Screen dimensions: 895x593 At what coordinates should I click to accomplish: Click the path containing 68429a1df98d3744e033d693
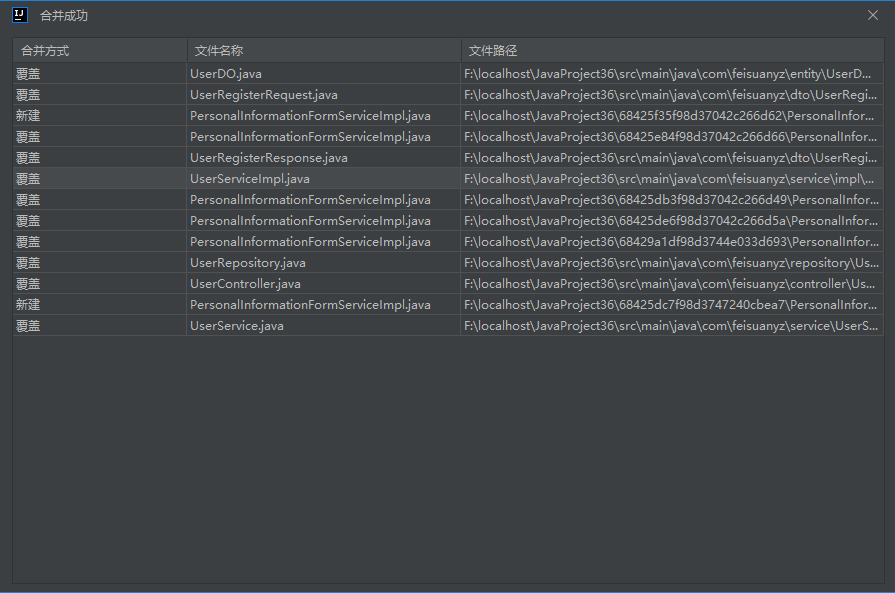(x=672, y=242)
